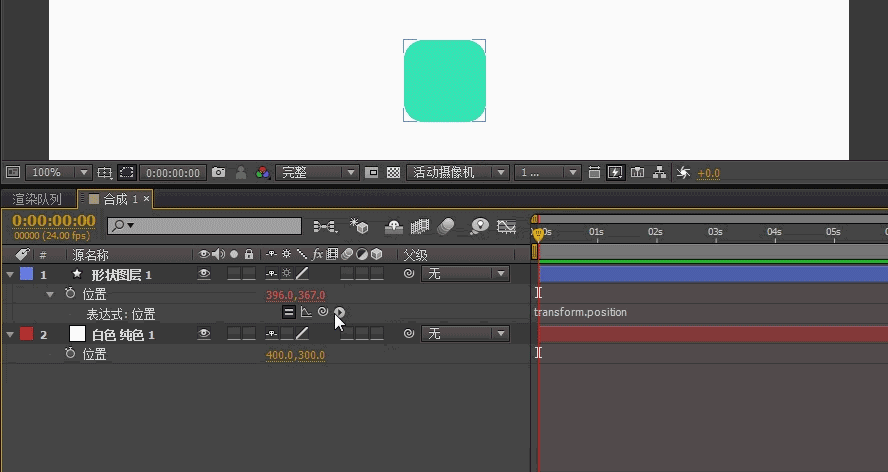
Task: Take a snapshot with camera icon
Action: [219, 172]
